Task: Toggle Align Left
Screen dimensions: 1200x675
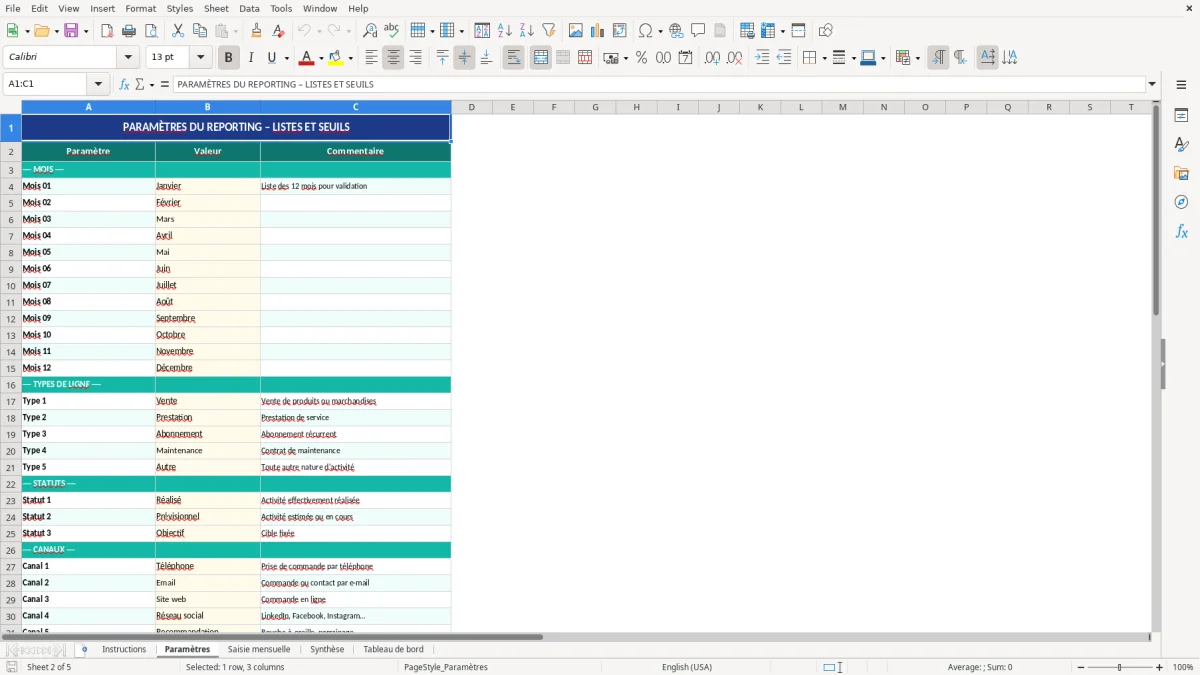Action: pos(371,58)
